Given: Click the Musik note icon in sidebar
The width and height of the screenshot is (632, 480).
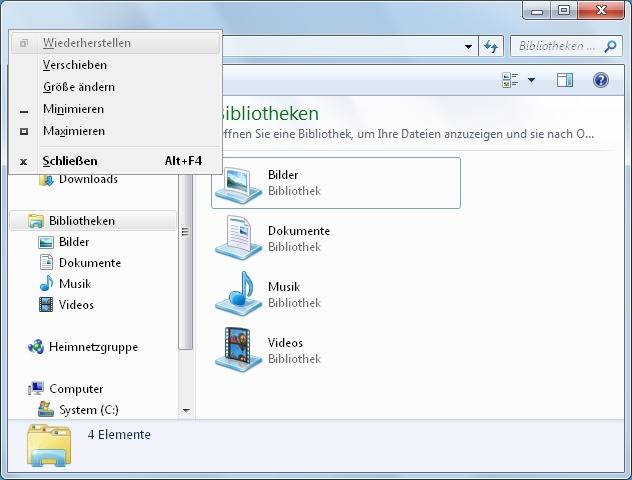Looking at the screenshot, I should tap(46, 283).
